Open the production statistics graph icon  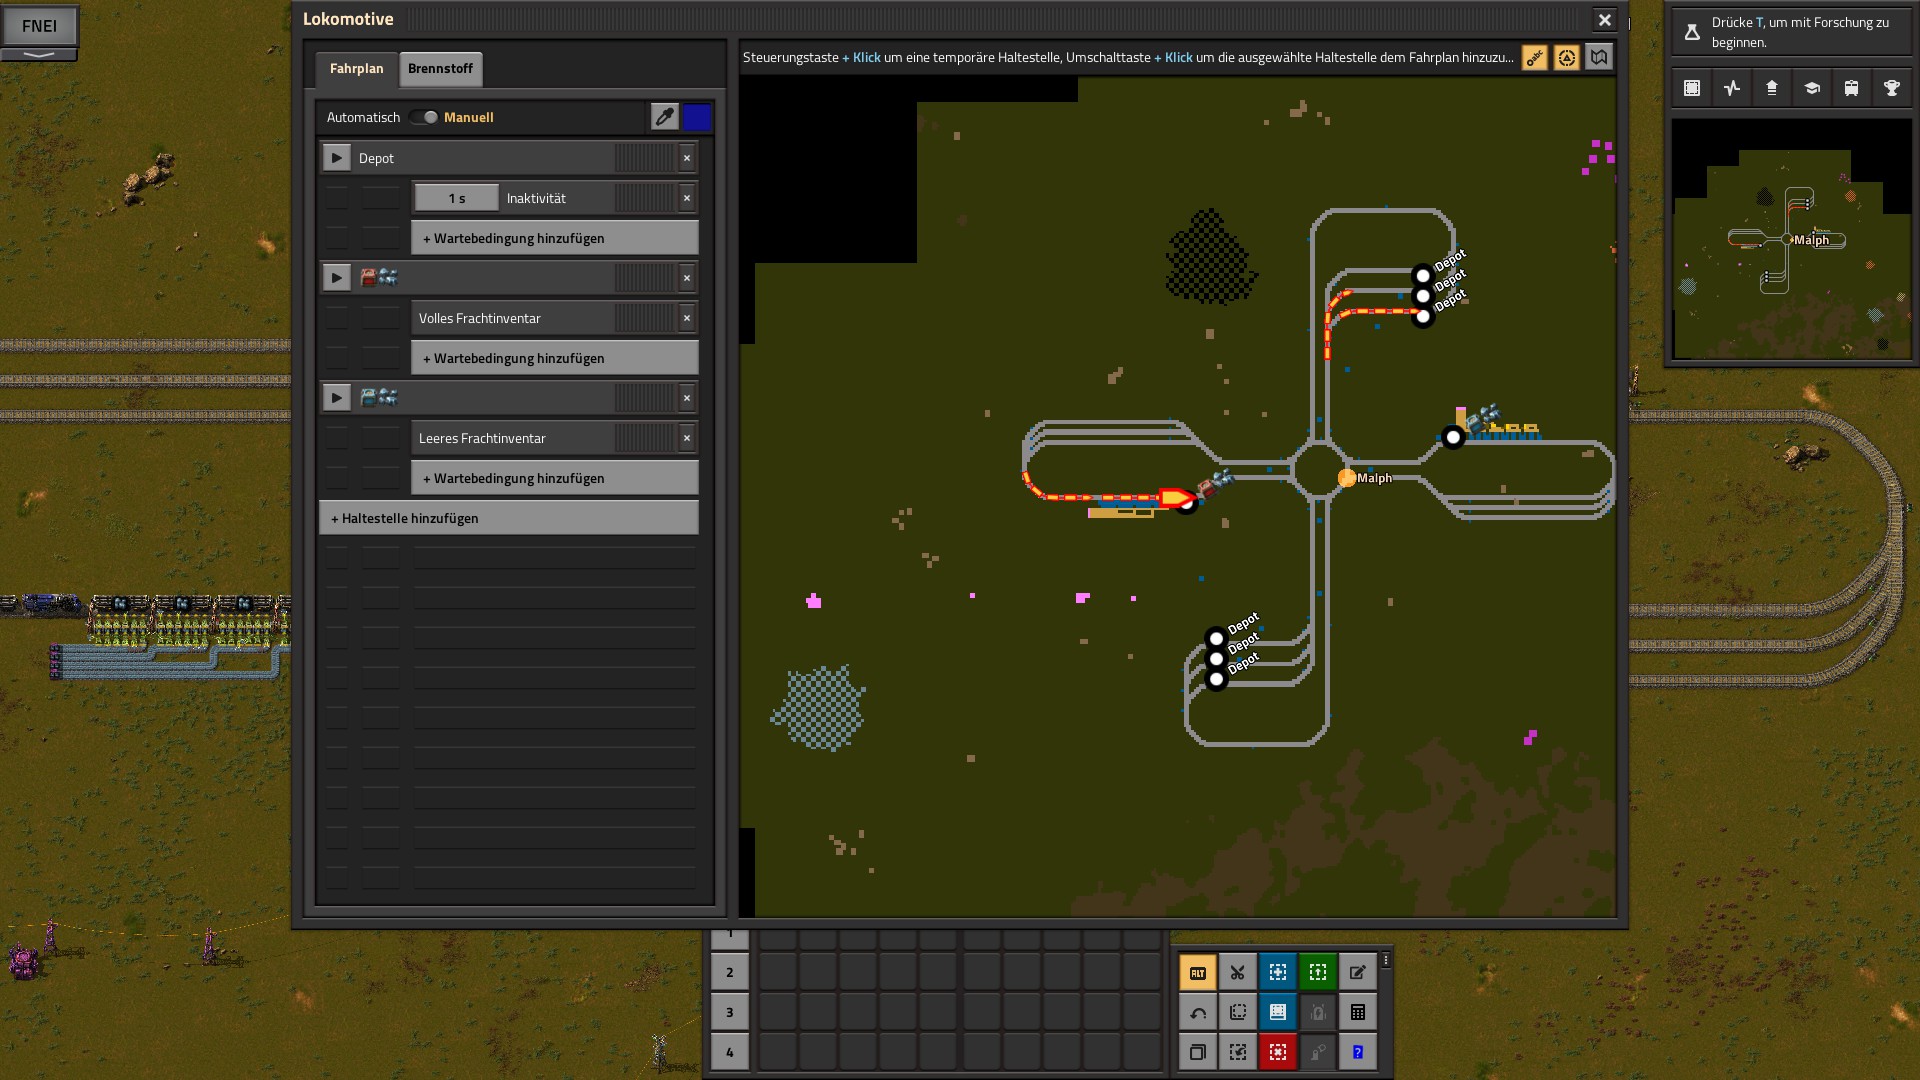click(1731, 88)
